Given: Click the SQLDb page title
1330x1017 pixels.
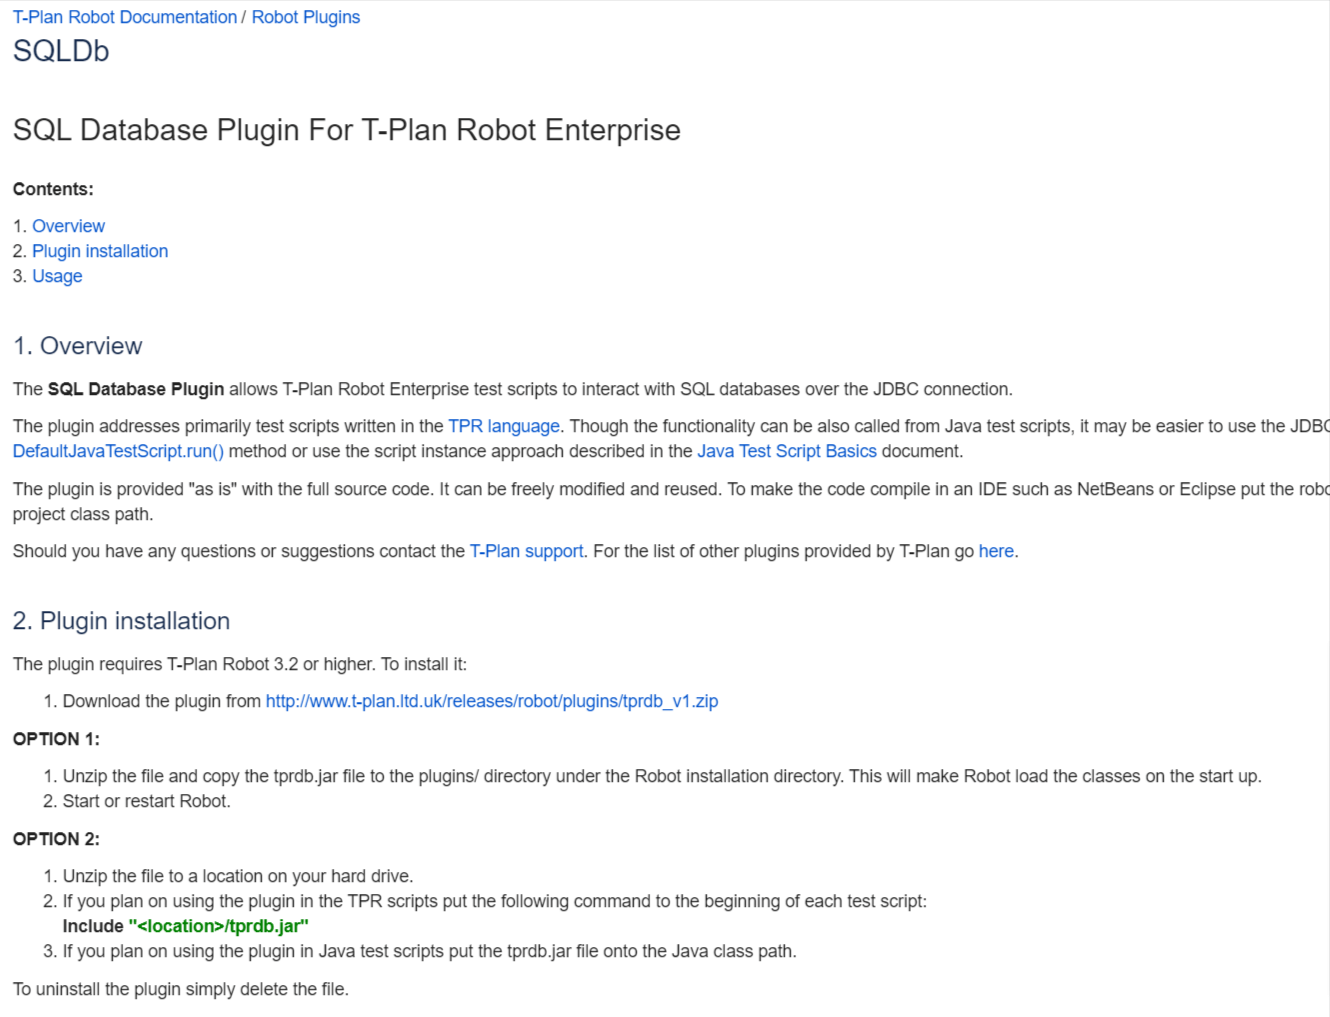Looking at the screenshot, I should (x=61, y=51).
